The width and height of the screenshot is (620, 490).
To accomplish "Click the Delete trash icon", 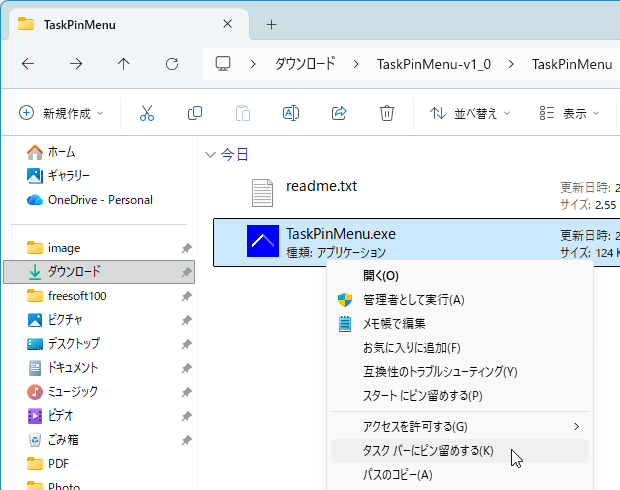I will click(387, 114).
